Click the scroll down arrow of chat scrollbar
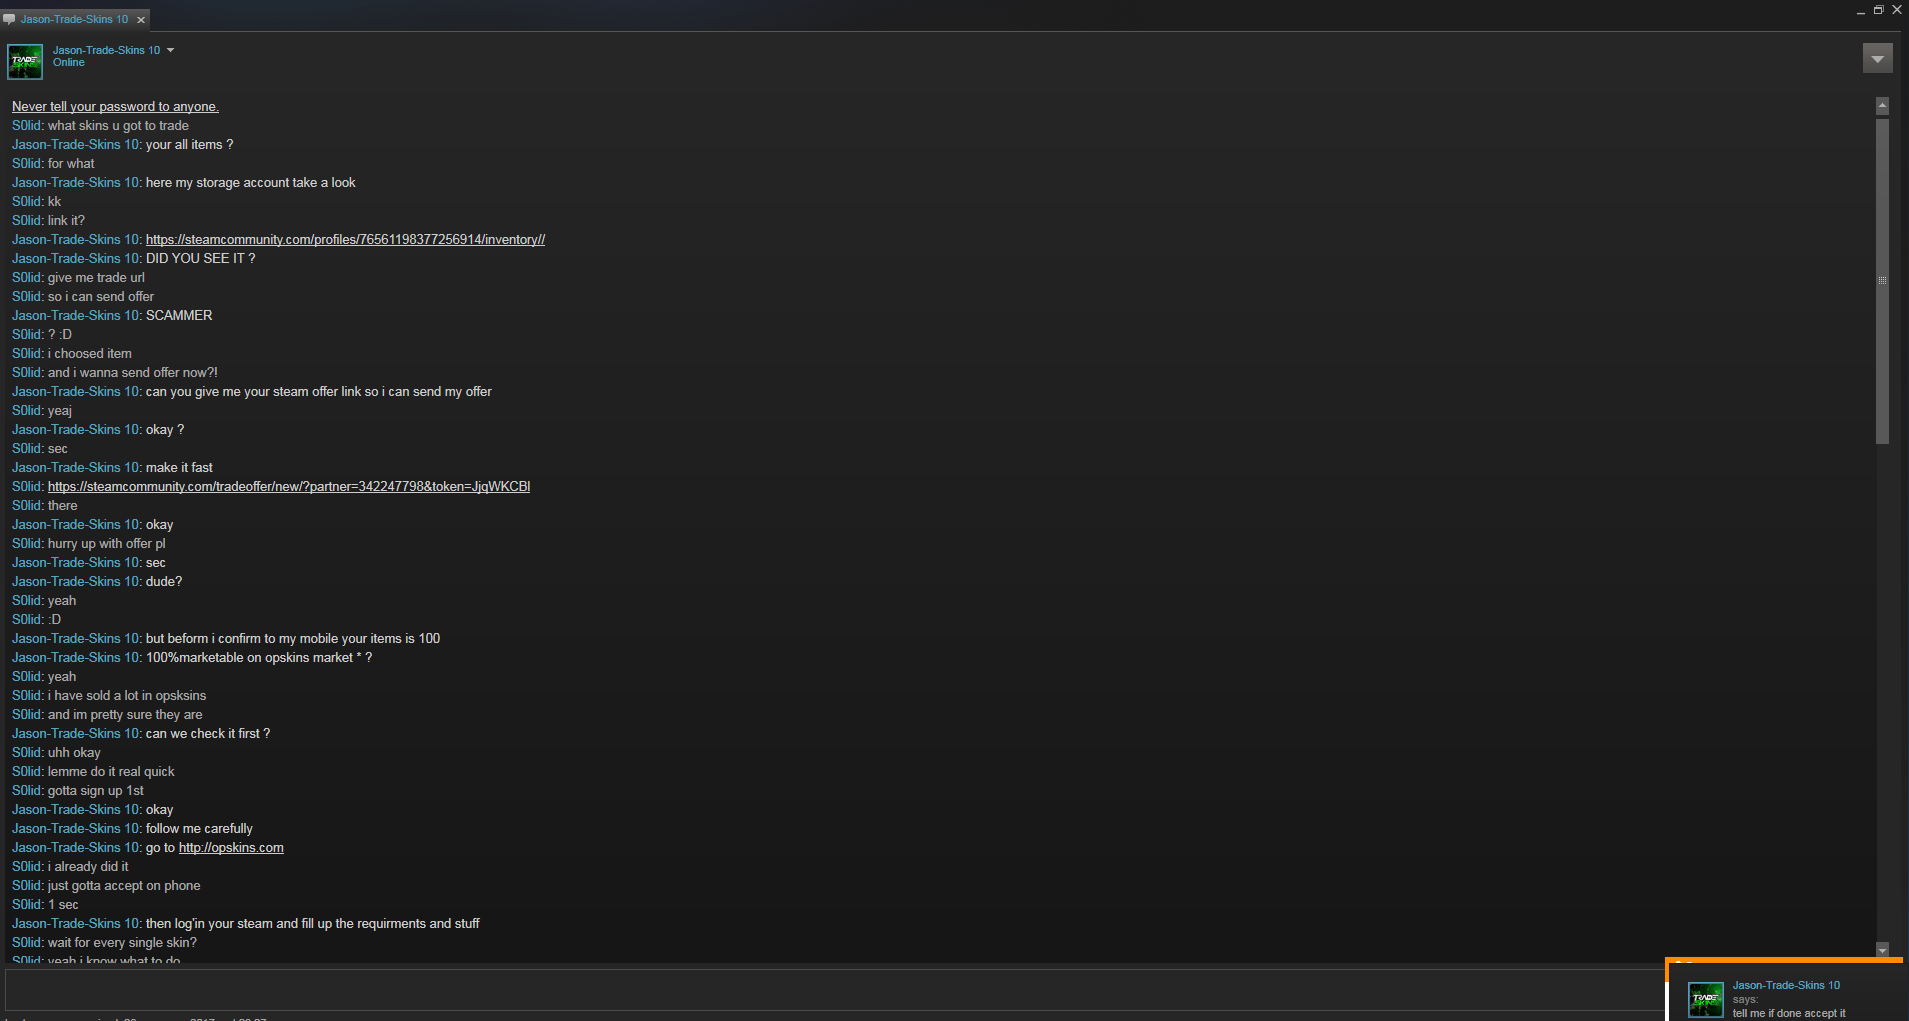This screenshot has height=1021, width=1909. (1882, 950)
